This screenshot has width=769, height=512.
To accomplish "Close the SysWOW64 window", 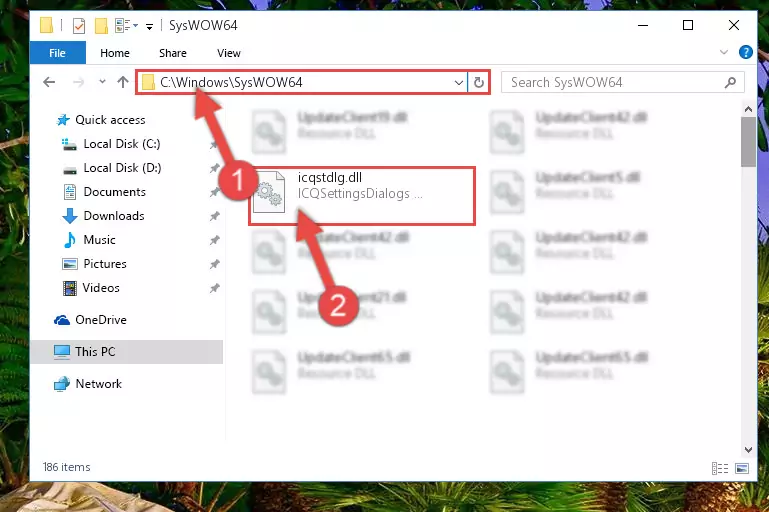I will click(x=734, y=25).
